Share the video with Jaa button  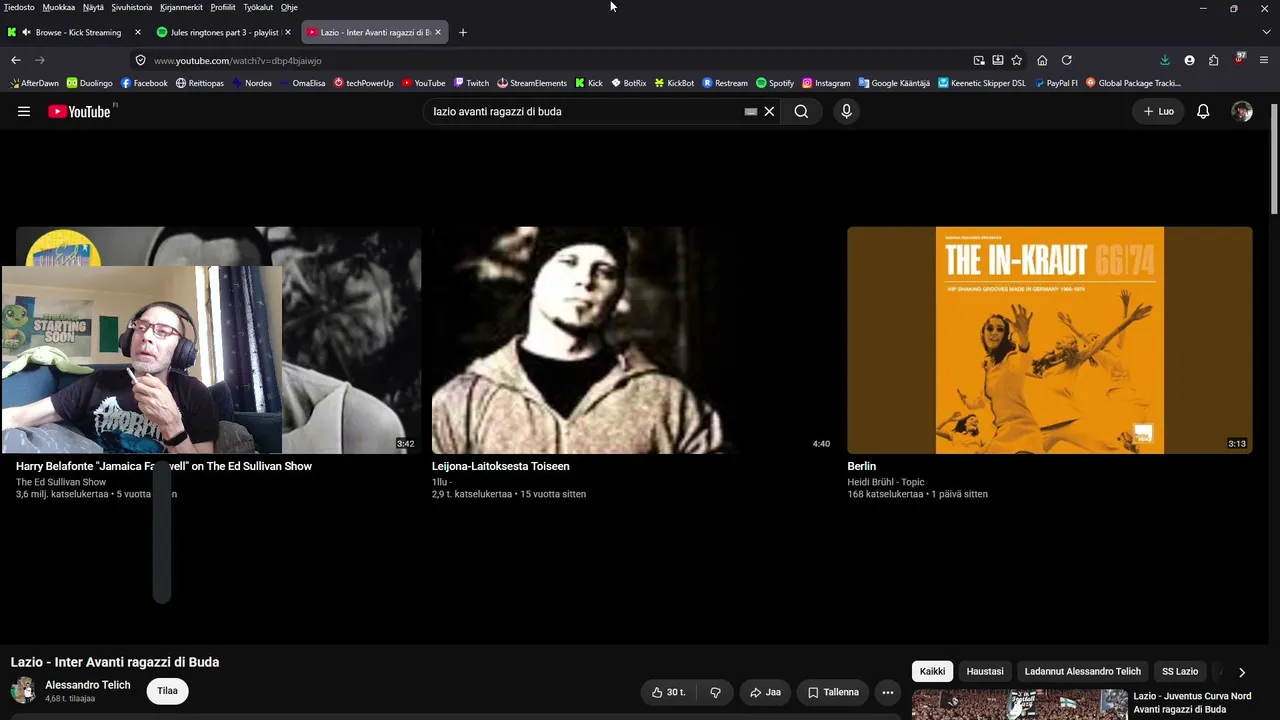pyautogui.click(x=765, y=692)
